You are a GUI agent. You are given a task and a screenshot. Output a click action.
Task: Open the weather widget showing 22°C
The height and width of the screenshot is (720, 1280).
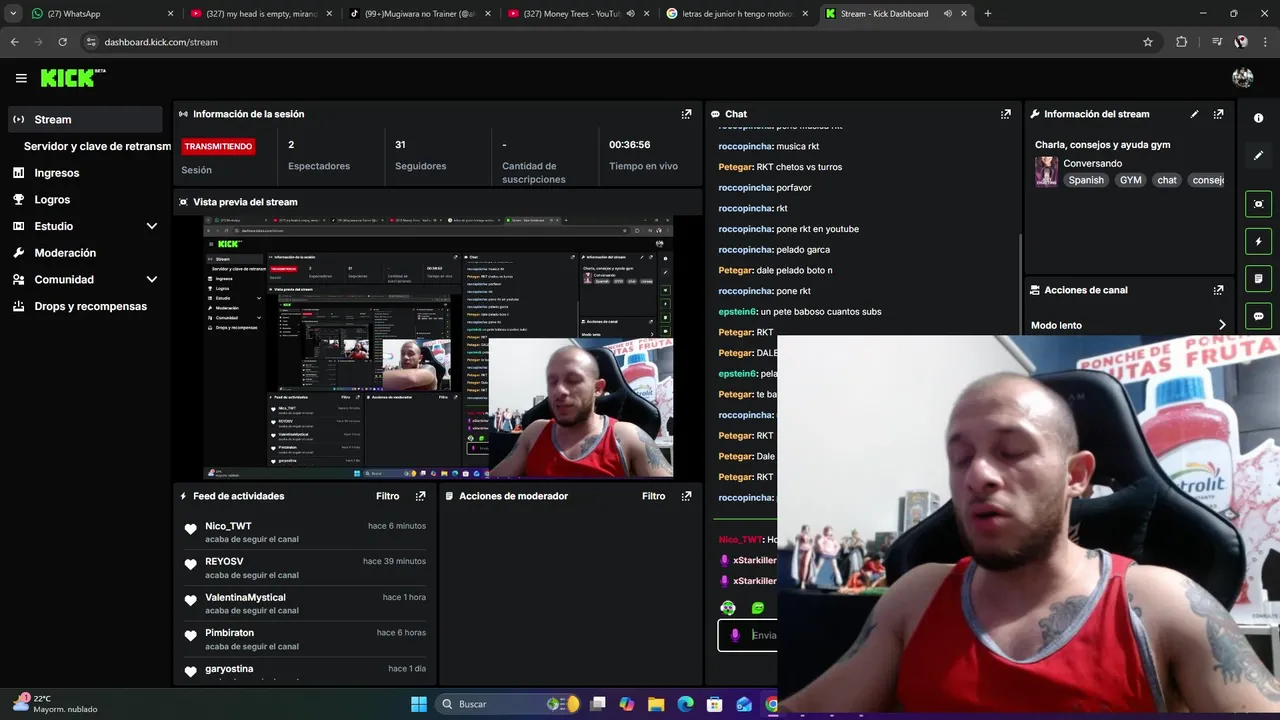(55, 704)
